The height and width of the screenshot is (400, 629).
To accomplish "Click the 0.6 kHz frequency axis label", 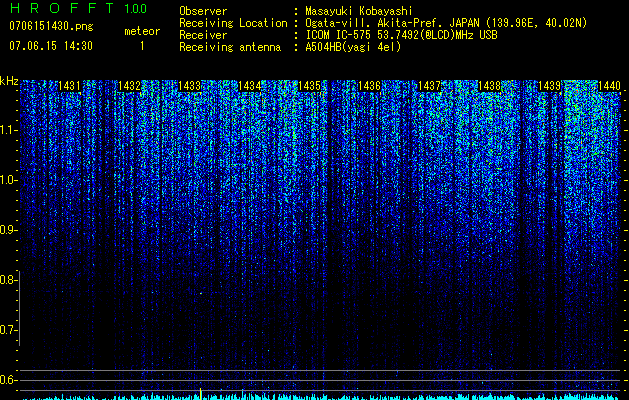I will pos(8,380).
